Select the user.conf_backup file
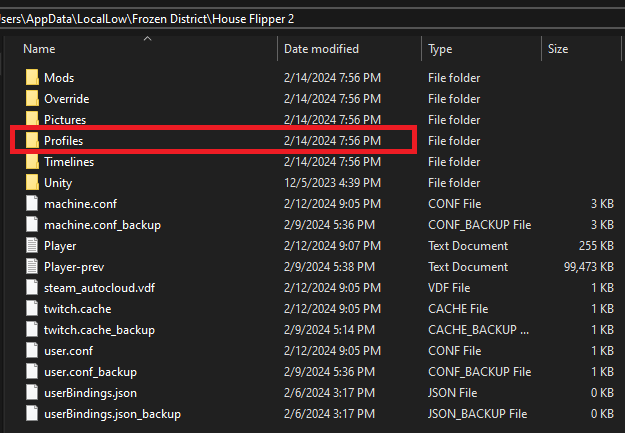 click(90, 372)
